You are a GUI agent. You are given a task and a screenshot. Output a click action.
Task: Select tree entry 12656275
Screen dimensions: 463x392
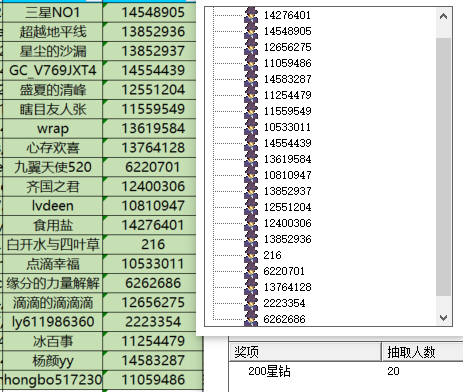point(287,47)
